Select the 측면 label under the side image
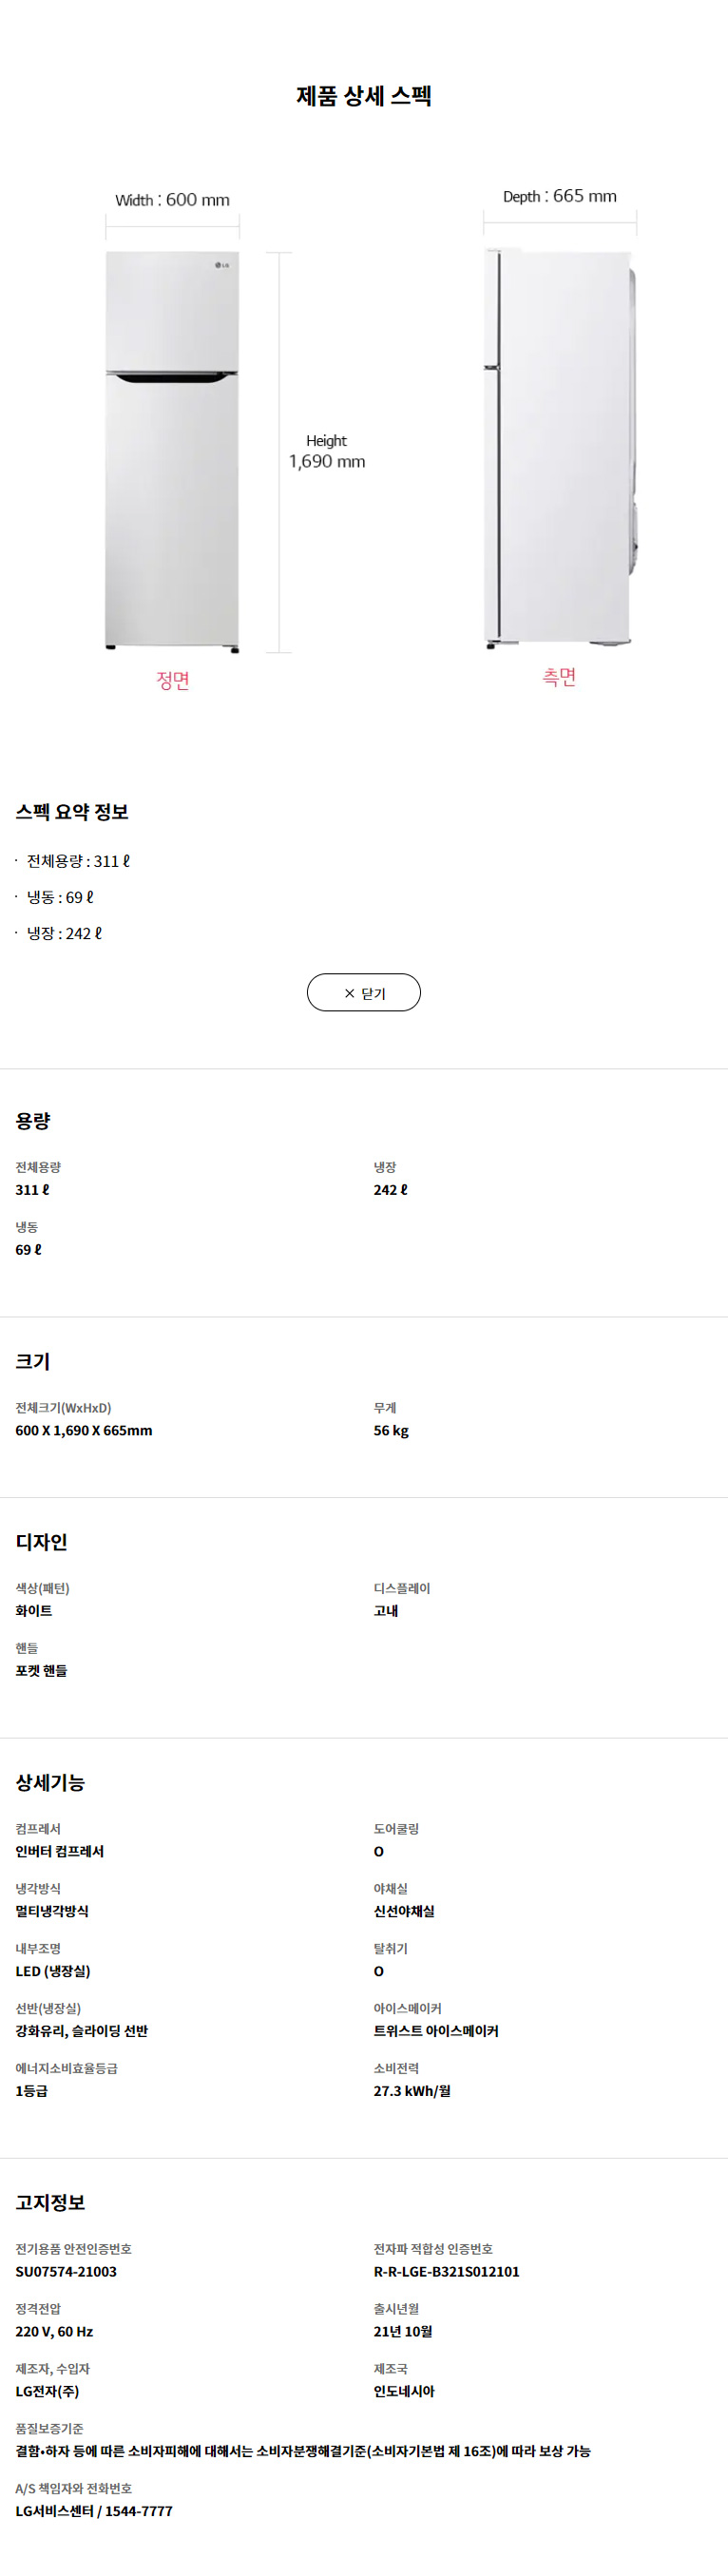728x2576 pixels. [559, 677]
